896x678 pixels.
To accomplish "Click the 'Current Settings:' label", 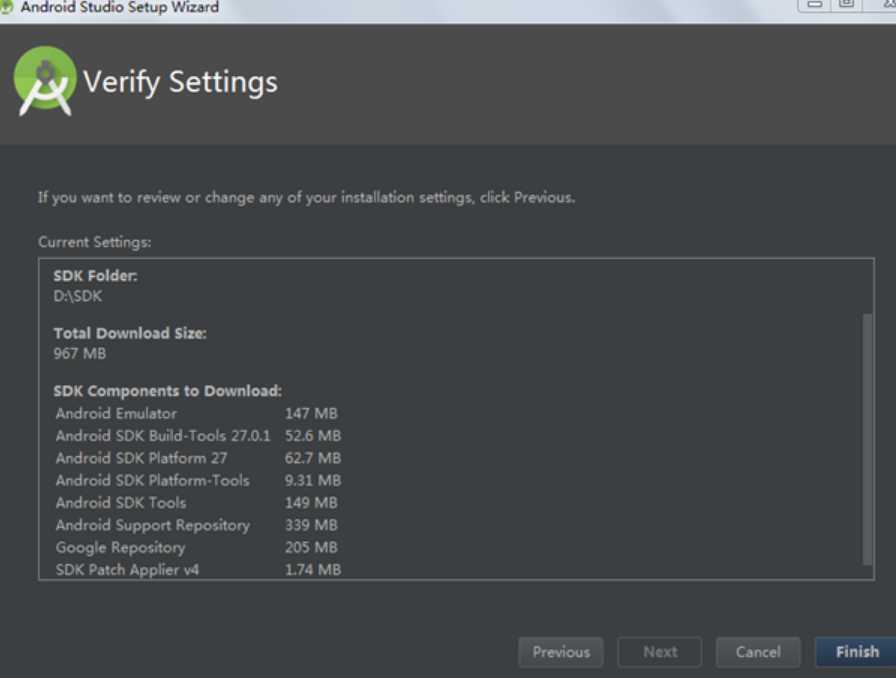I will (95, 242).
